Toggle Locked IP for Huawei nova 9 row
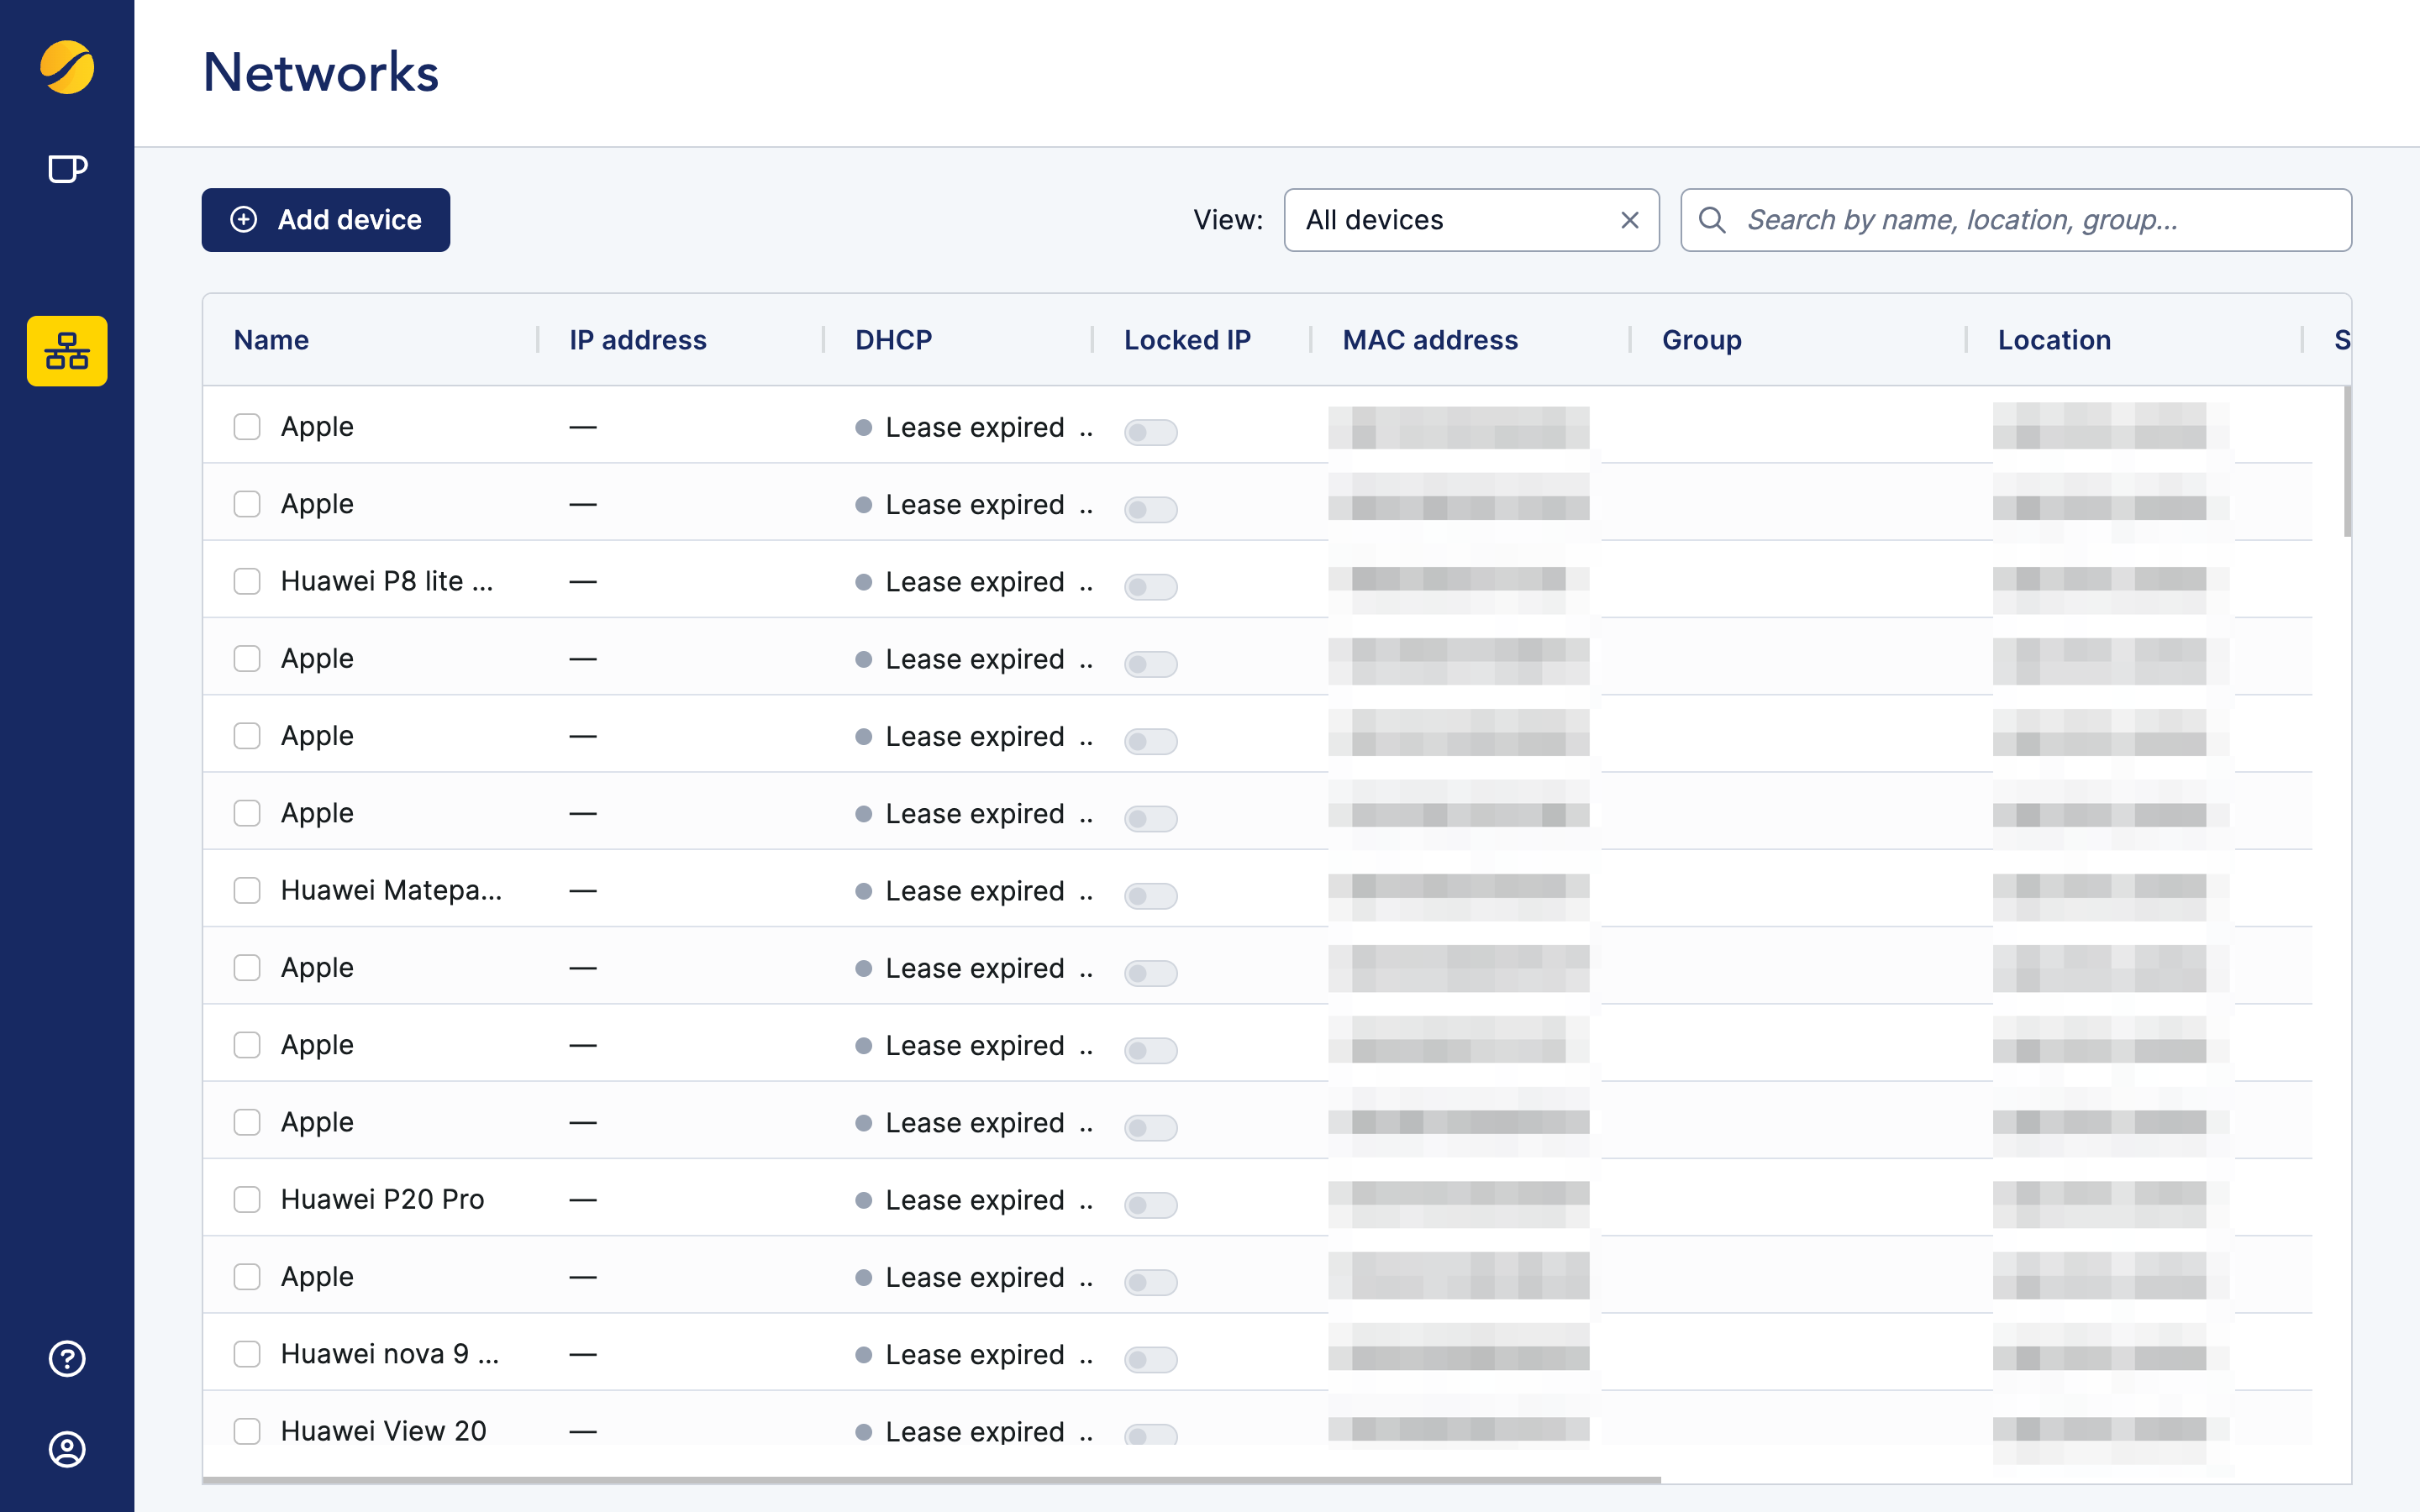 click(1150, 1359)
